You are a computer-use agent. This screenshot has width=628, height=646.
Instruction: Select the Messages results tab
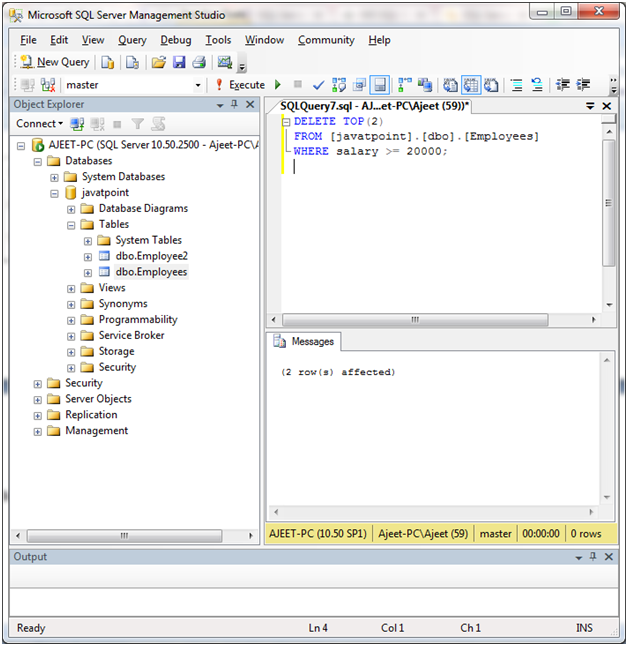(307, 341)
